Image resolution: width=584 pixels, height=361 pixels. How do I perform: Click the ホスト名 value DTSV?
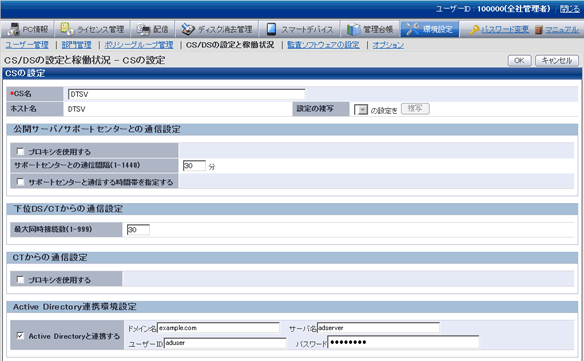point(76,109)
